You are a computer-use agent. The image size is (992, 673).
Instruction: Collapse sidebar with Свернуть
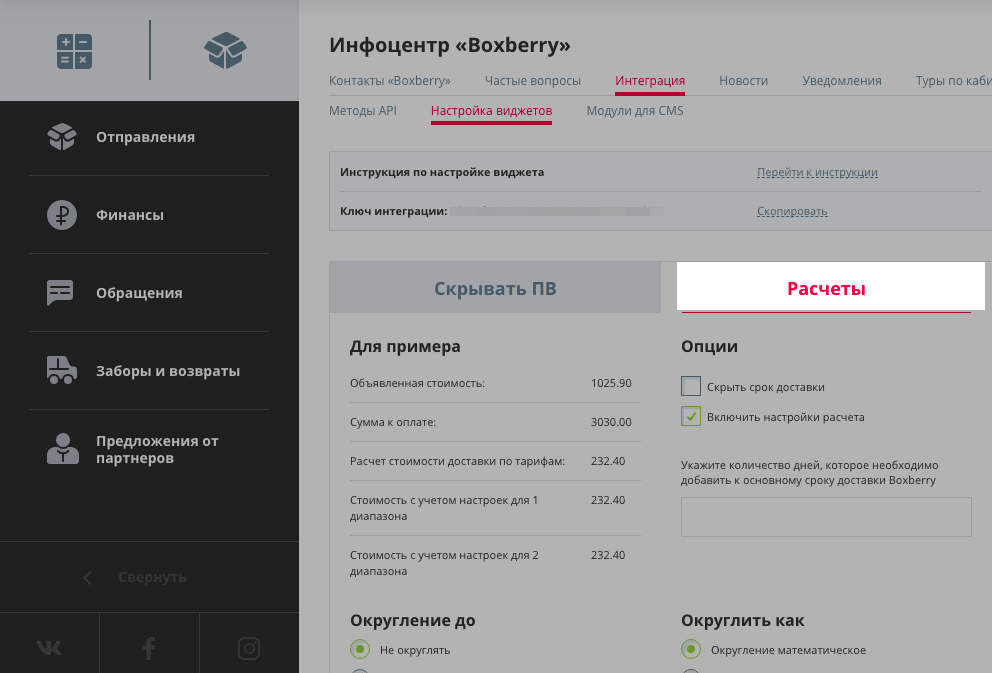(152, 577)
